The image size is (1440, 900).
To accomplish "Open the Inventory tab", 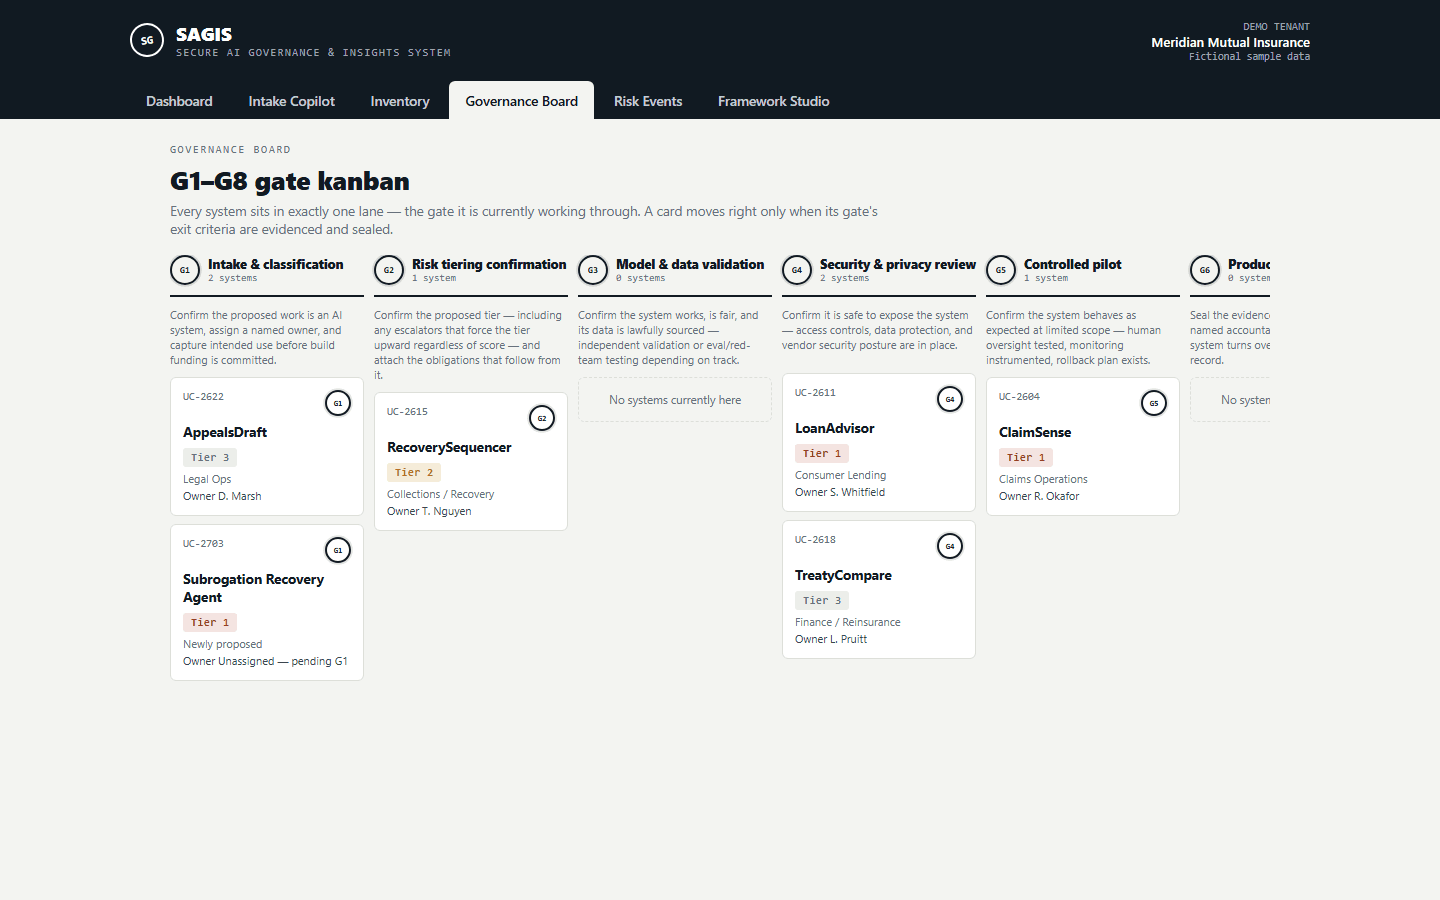I will [400, 101].
